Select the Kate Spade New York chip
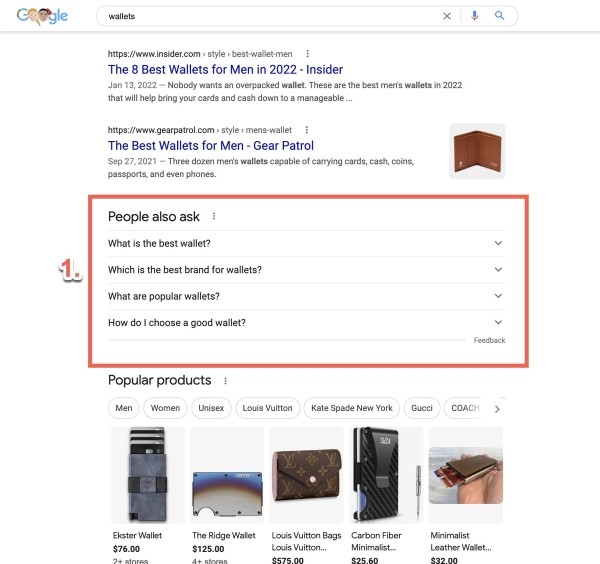 click(x=352, y=408)
